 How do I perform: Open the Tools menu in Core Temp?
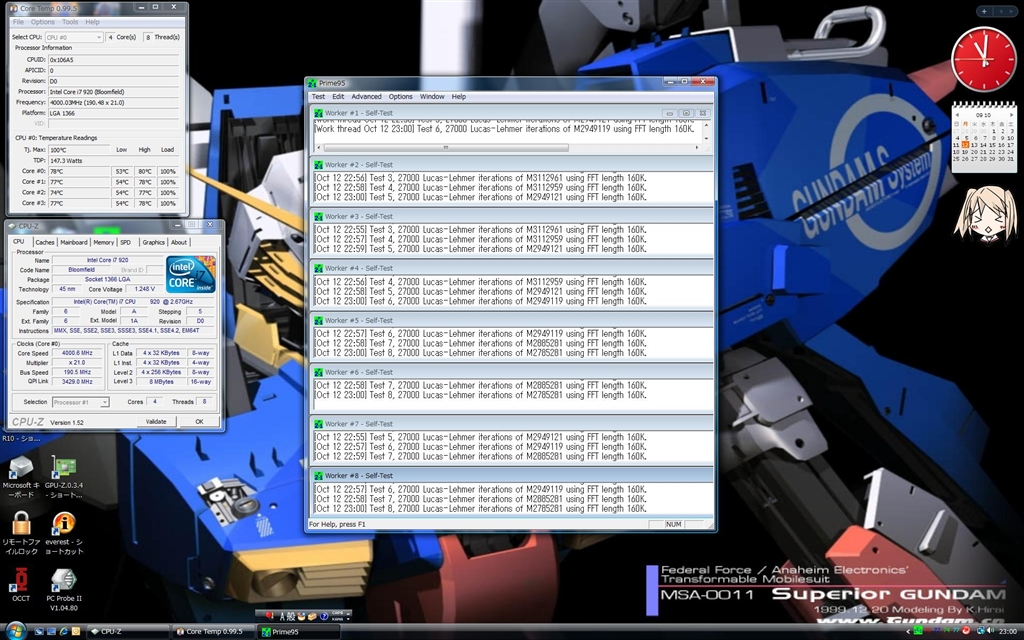(x=70, y=22)
